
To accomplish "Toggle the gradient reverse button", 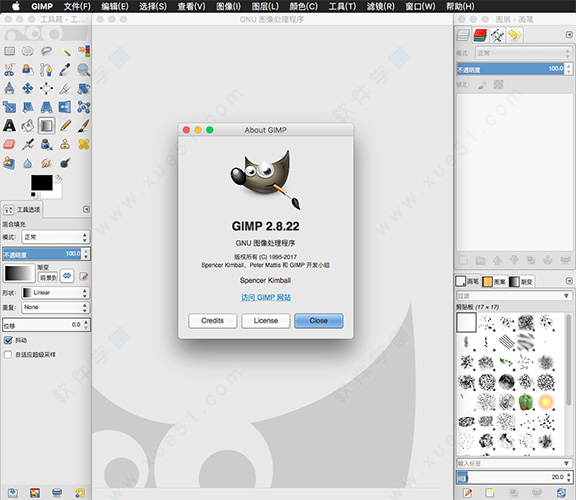I will pos(67,276).
